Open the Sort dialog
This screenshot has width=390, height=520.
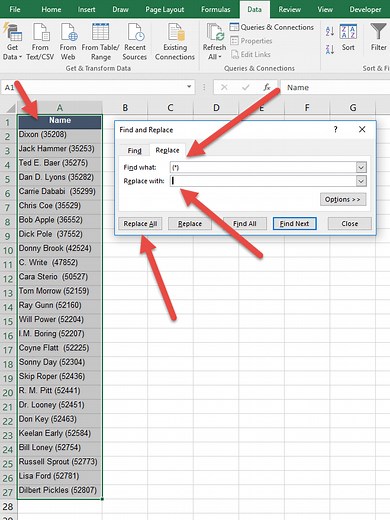tap(348, 37)
